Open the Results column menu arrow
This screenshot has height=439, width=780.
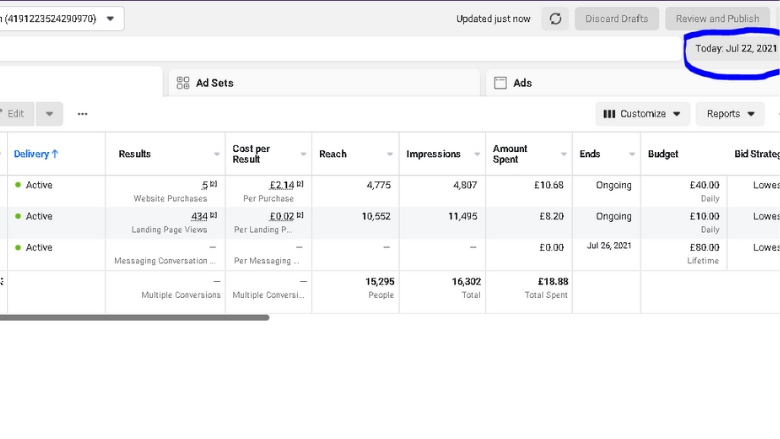(216, 154)
